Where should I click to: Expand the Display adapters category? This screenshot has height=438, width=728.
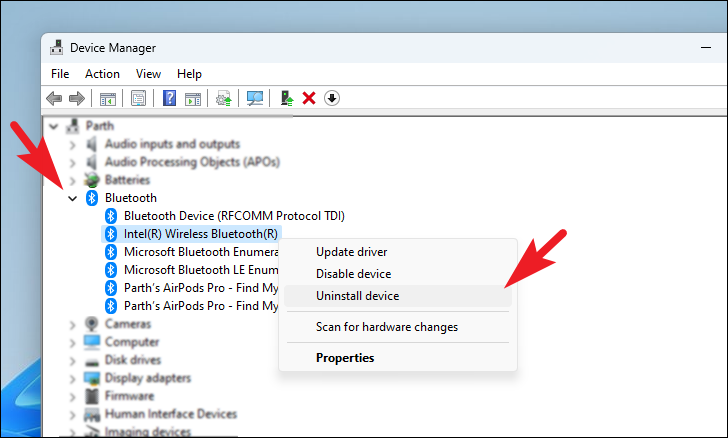[72, 379]
